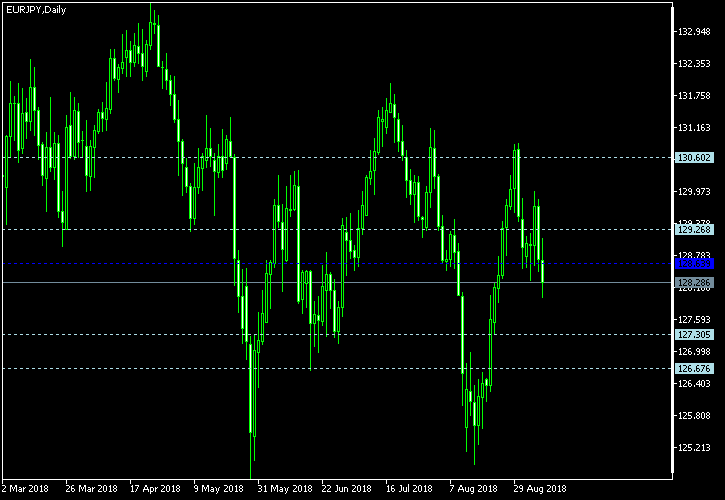Click the 125.808 price axis value
This screenshot has height=500, width=725.
[694, 416]
